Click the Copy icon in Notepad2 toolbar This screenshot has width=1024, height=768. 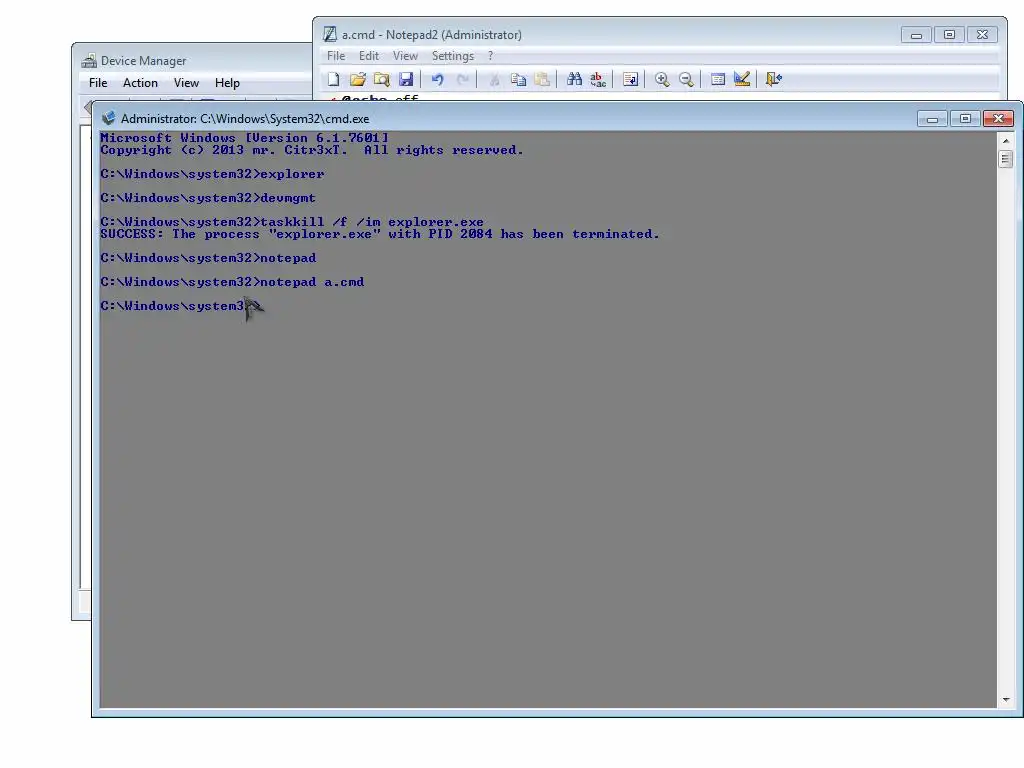point(519,80)
